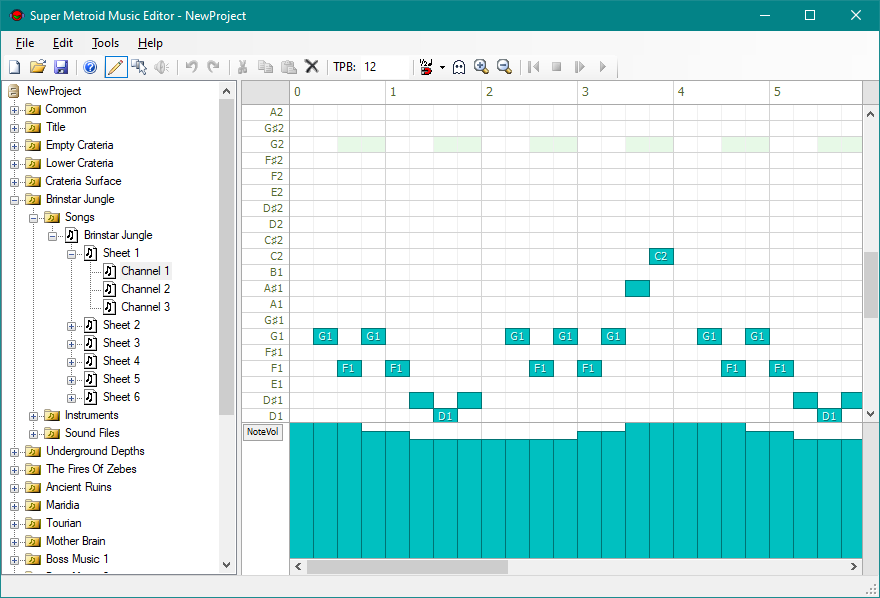Click the Copy icon in toolbar
This screenshot has height=598, width=880.
pyautogui.click(x=265, y=67)
